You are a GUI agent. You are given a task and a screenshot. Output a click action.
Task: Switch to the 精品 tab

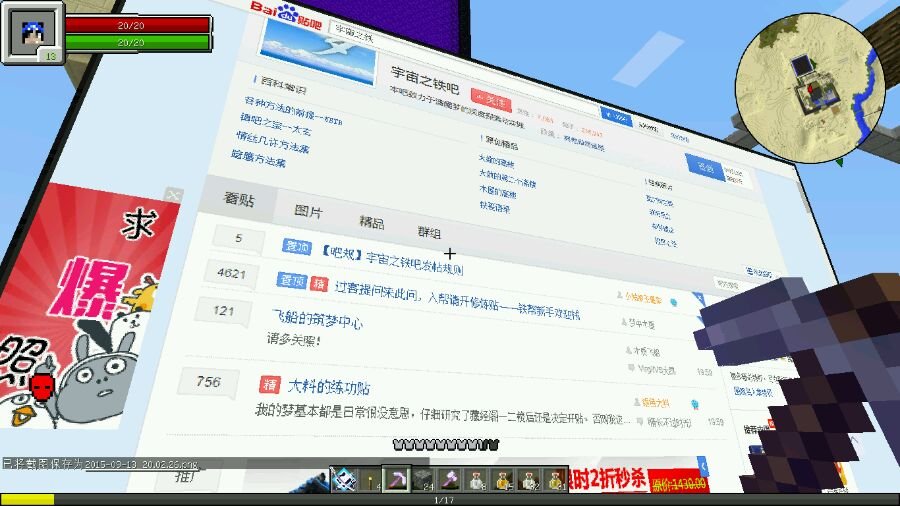click(x=371, y=222)
